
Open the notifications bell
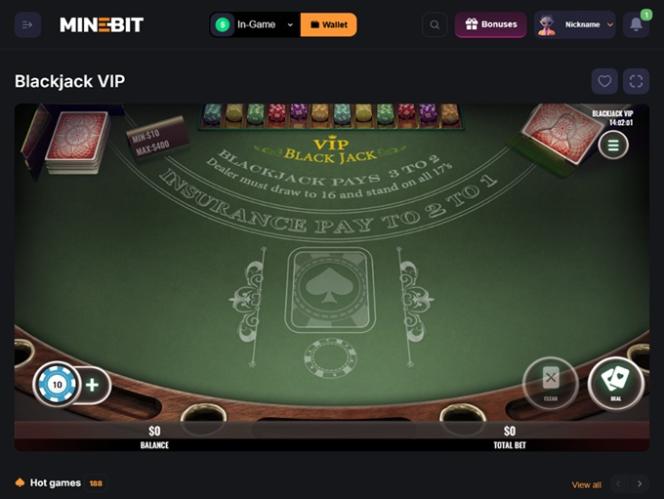636,25
